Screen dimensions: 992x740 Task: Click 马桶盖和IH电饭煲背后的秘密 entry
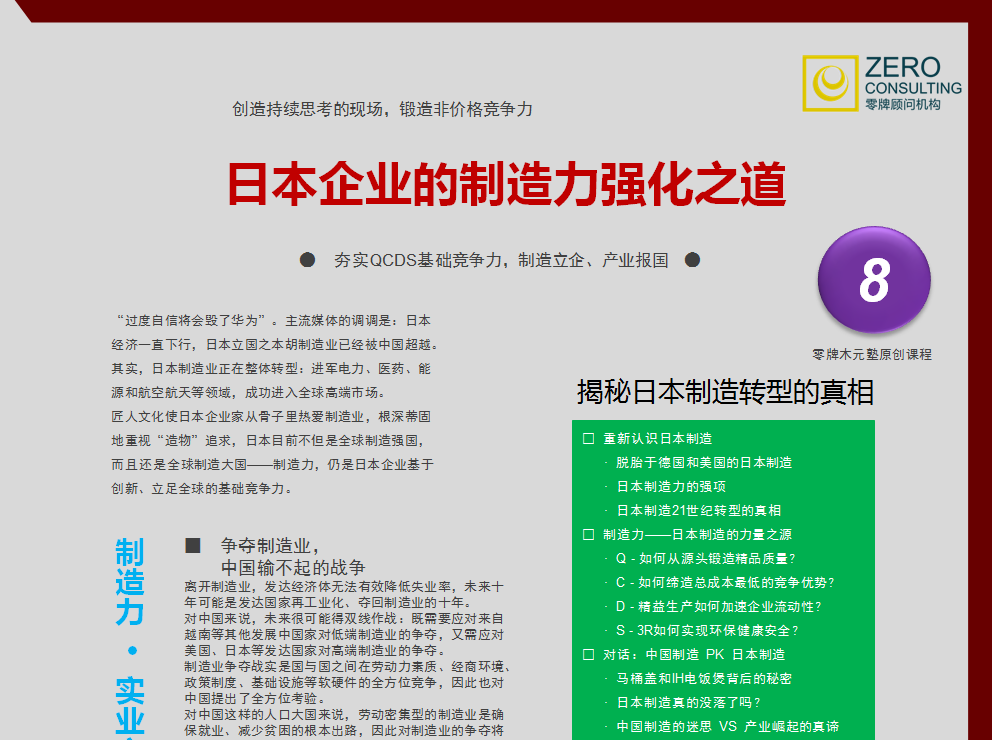704,679
